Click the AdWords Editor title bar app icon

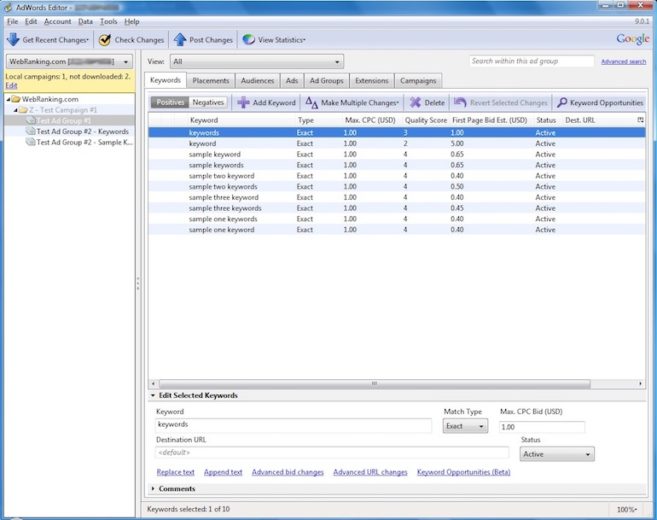click(8, 7)
